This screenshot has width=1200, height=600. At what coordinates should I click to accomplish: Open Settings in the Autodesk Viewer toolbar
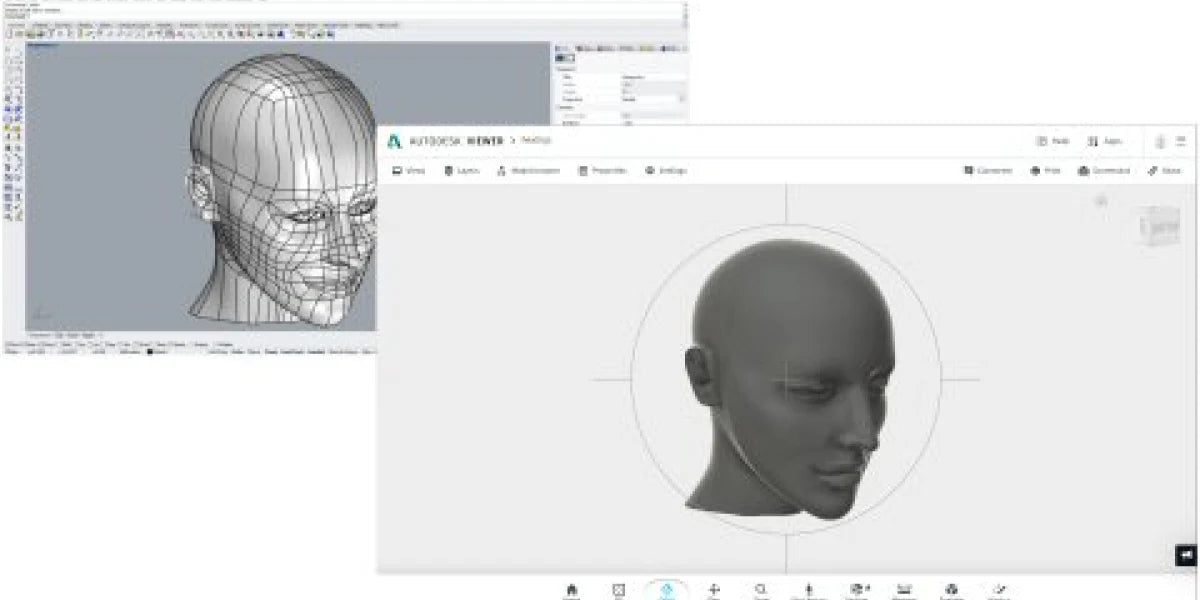[x=666, y=171]
